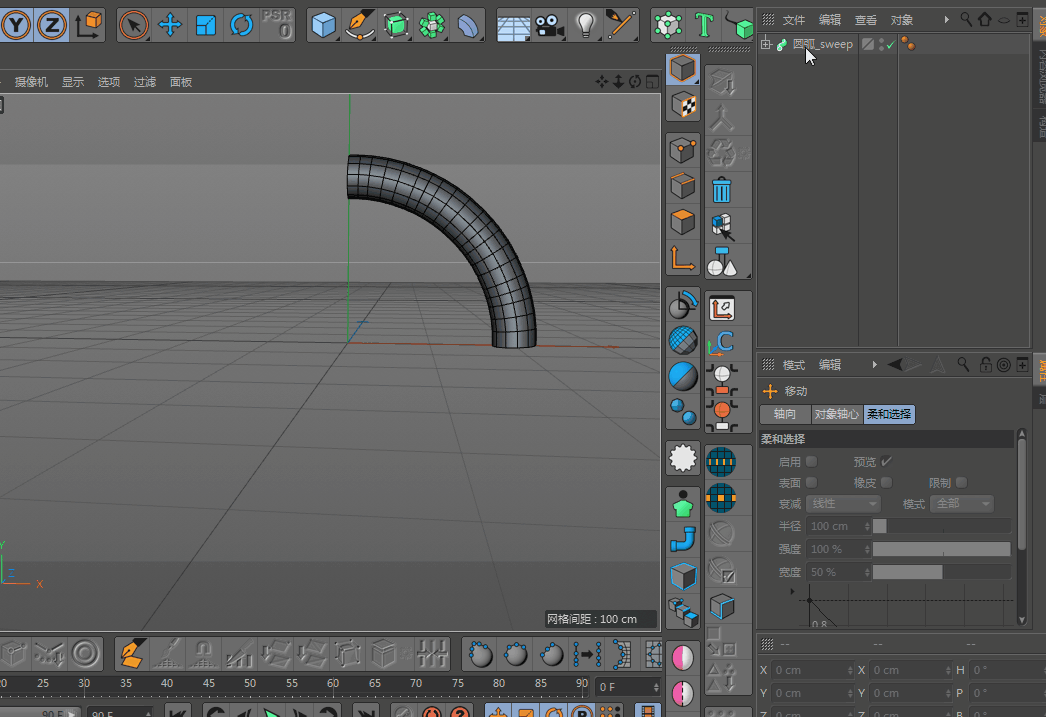Screen dimensions: 1046x717
Task: Toggle the 橡皮 checkbox
Action: 886,482
